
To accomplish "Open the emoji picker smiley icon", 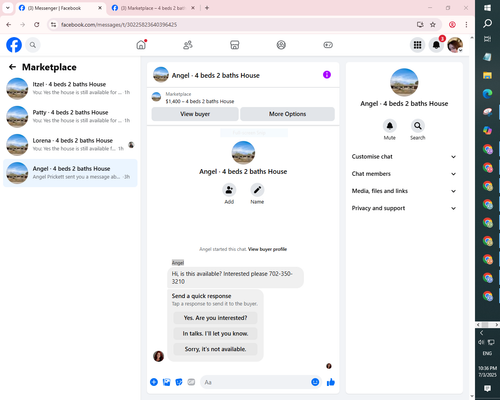I will [315, 382].
